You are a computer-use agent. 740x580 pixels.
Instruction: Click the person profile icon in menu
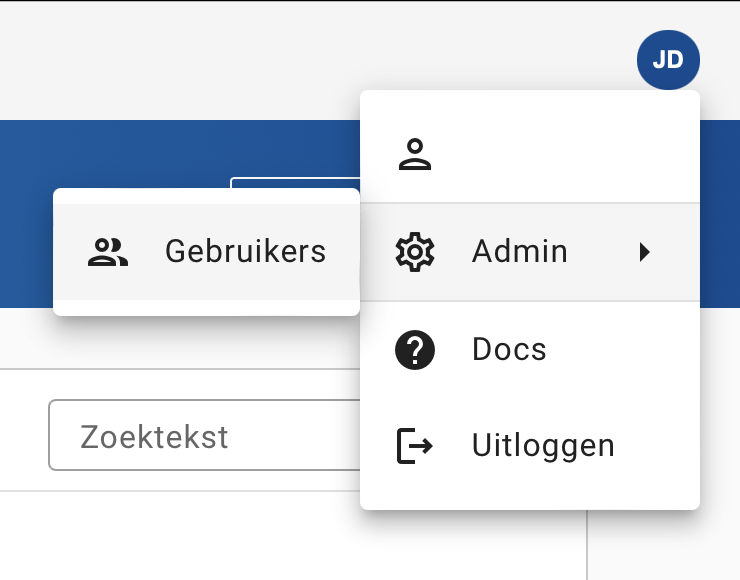[415, 154]
